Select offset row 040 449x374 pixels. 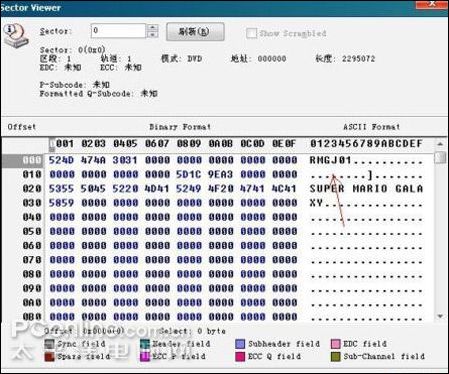[x=32, y=217]
